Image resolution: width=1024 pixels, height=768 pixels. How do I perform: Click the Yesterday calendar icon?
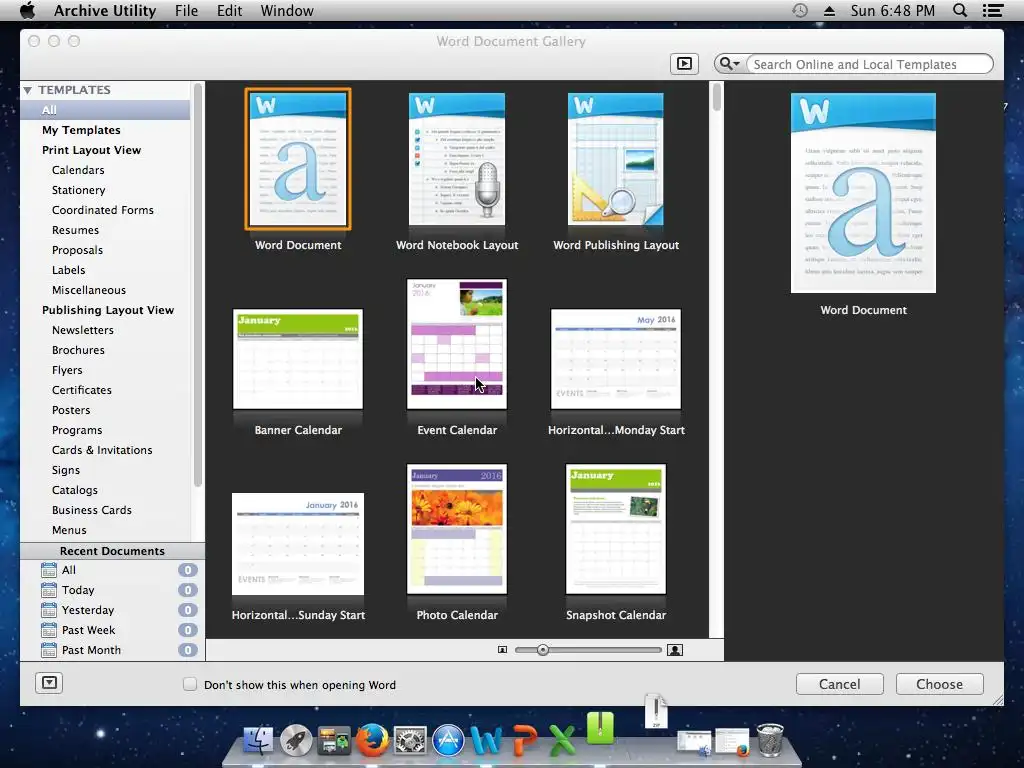point(49,610)
